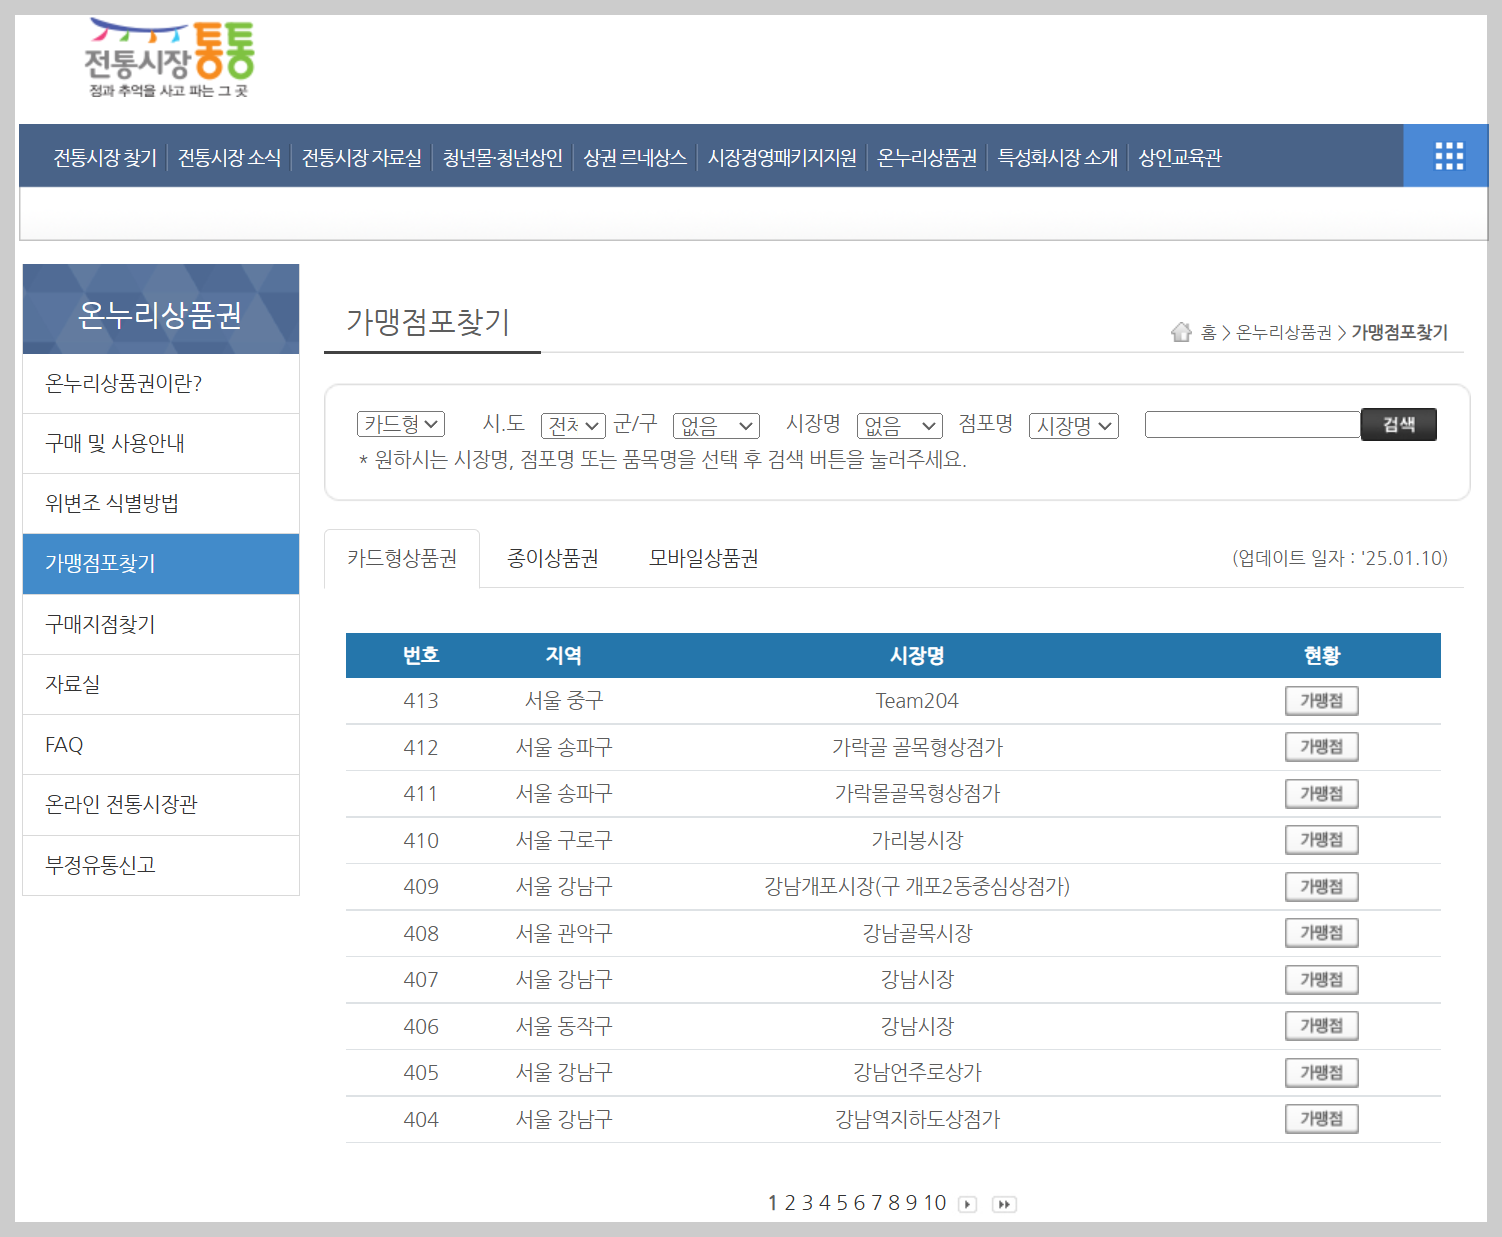Open the 시장명 market dropdown
This screenshot has height=1237, width=1502.
tap(900, 426)
